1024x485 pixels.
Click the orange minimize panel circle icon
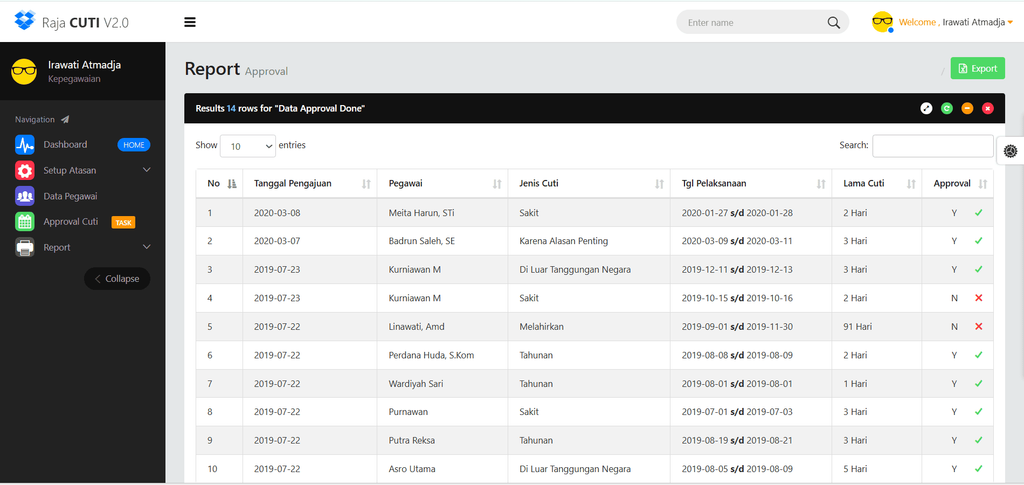(967, 108)
